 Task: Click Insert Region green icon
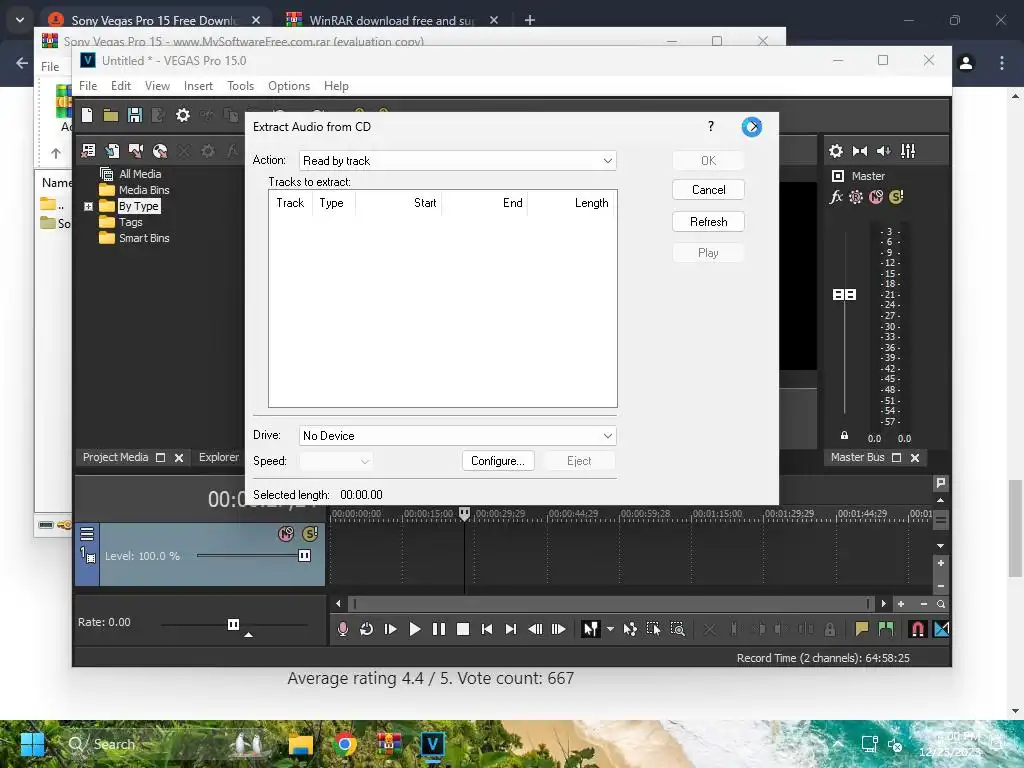(886, 629)
